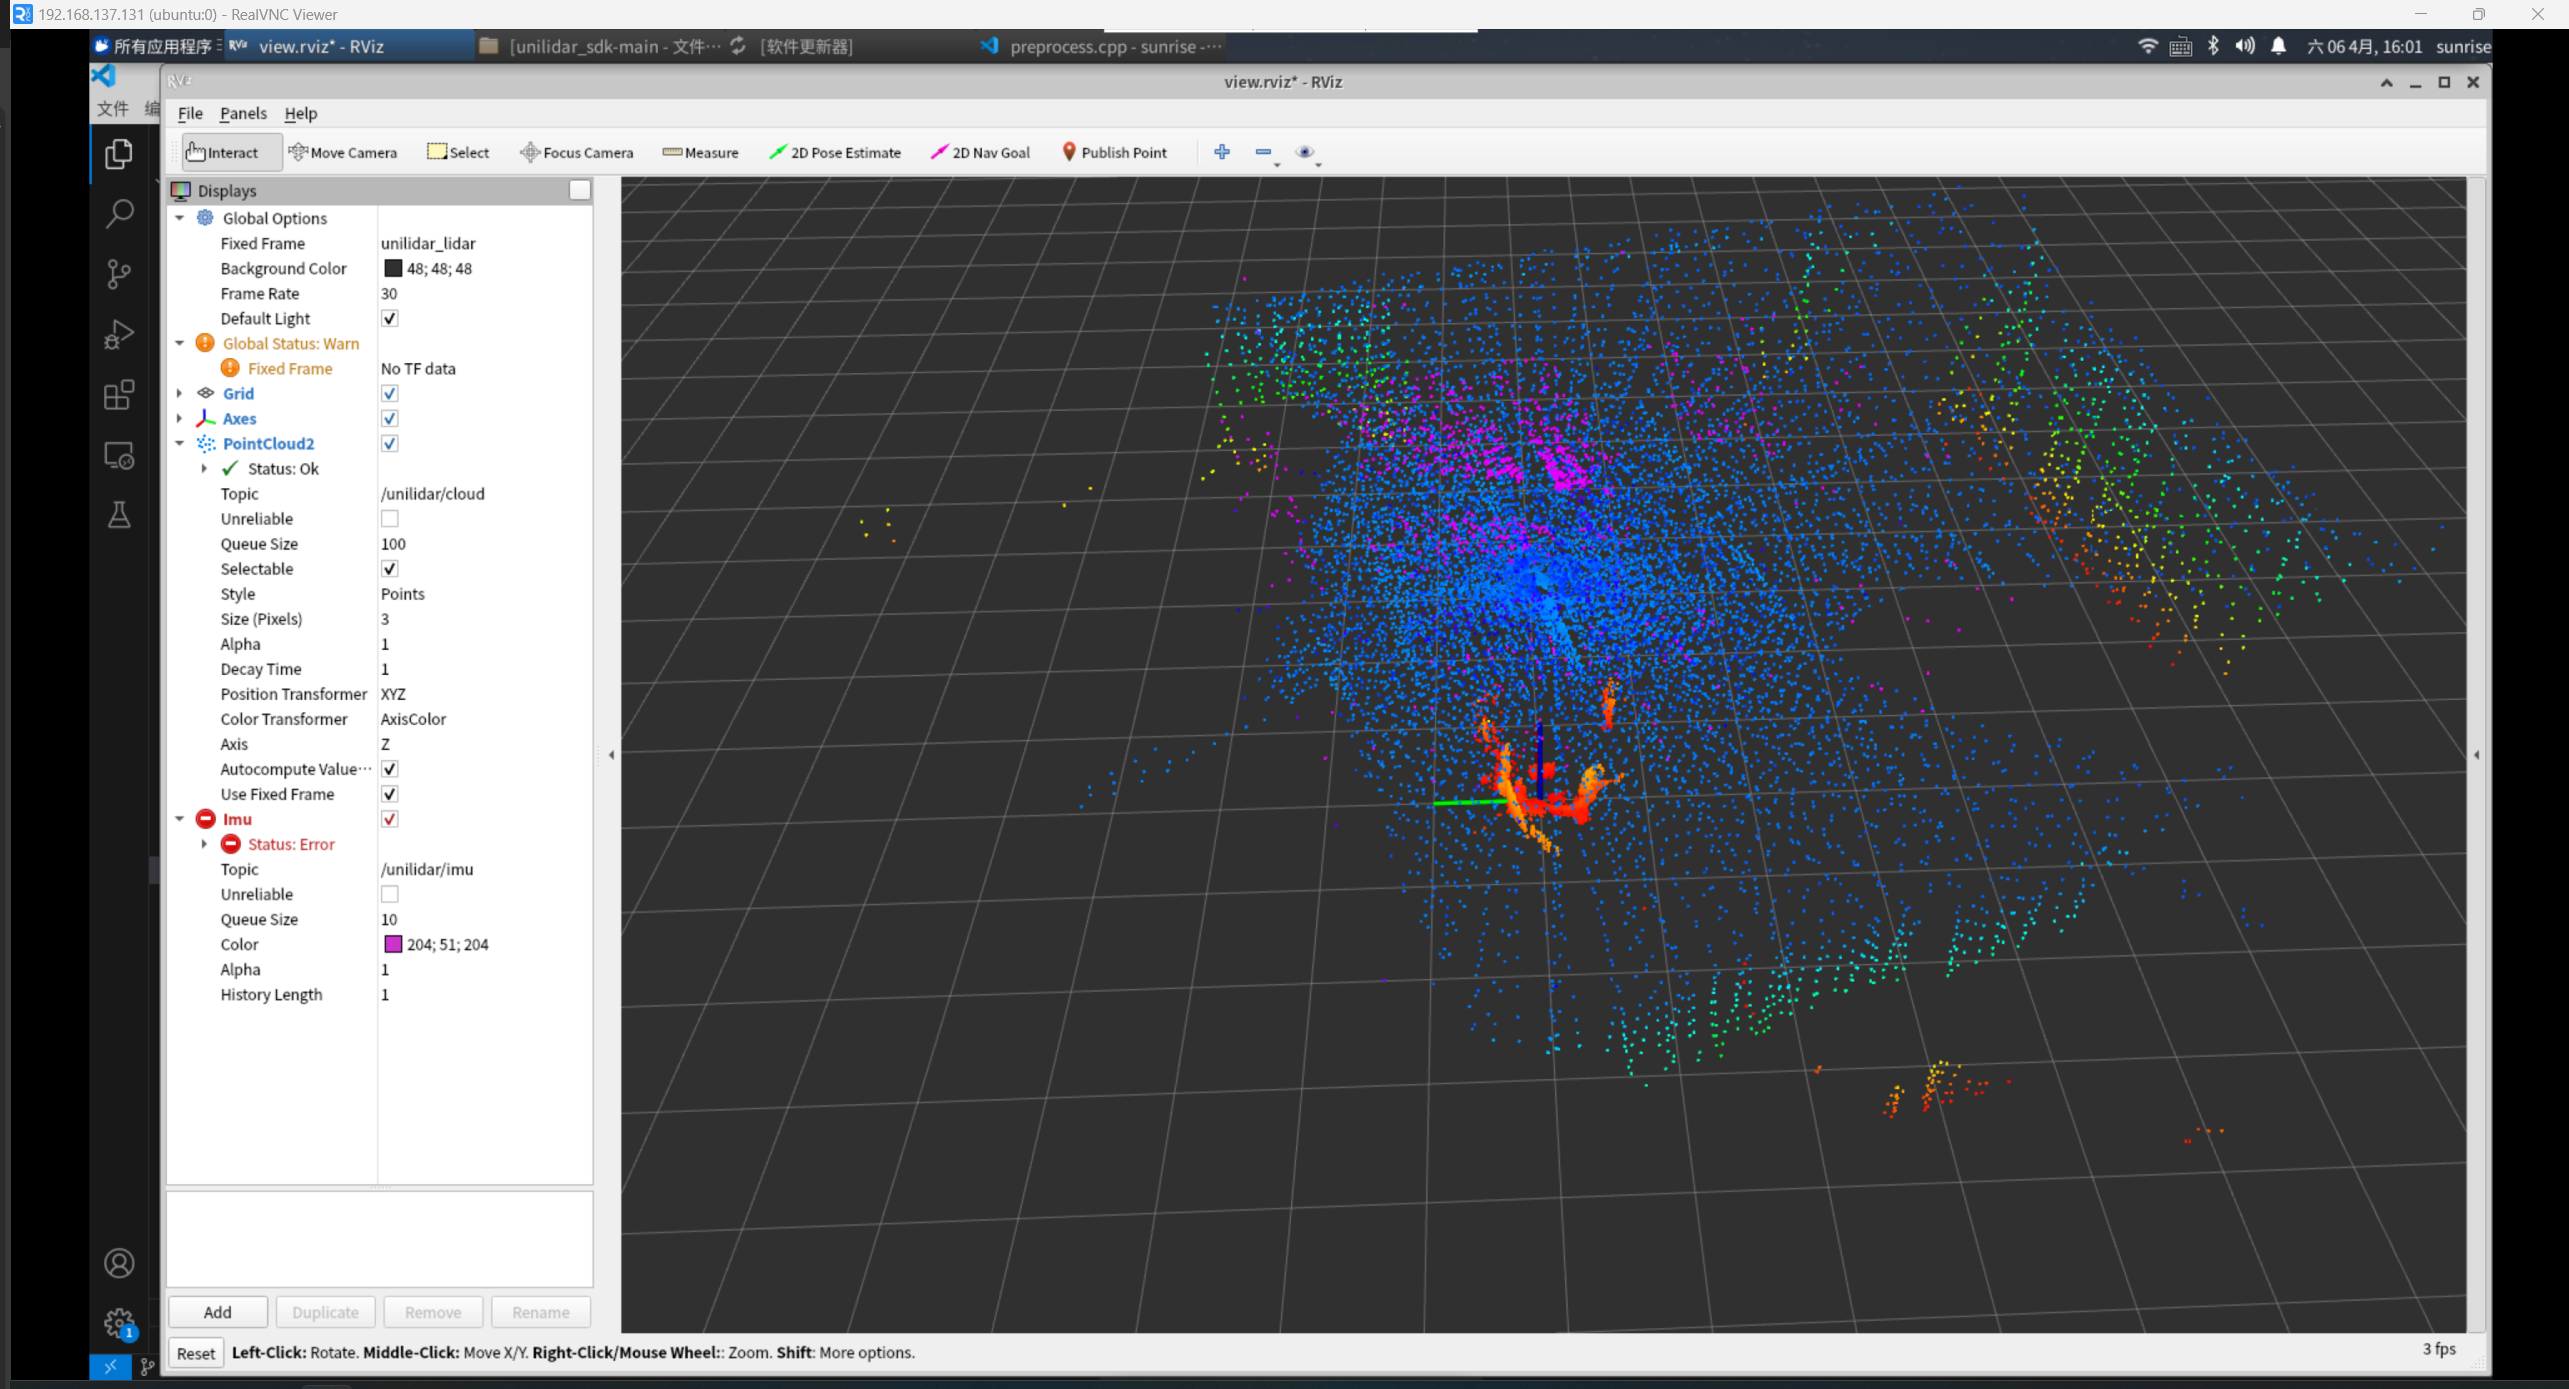Click the Remove display button
Screen dimensions: 2569x1389
pyautogui.click(x=433, y=1312)
